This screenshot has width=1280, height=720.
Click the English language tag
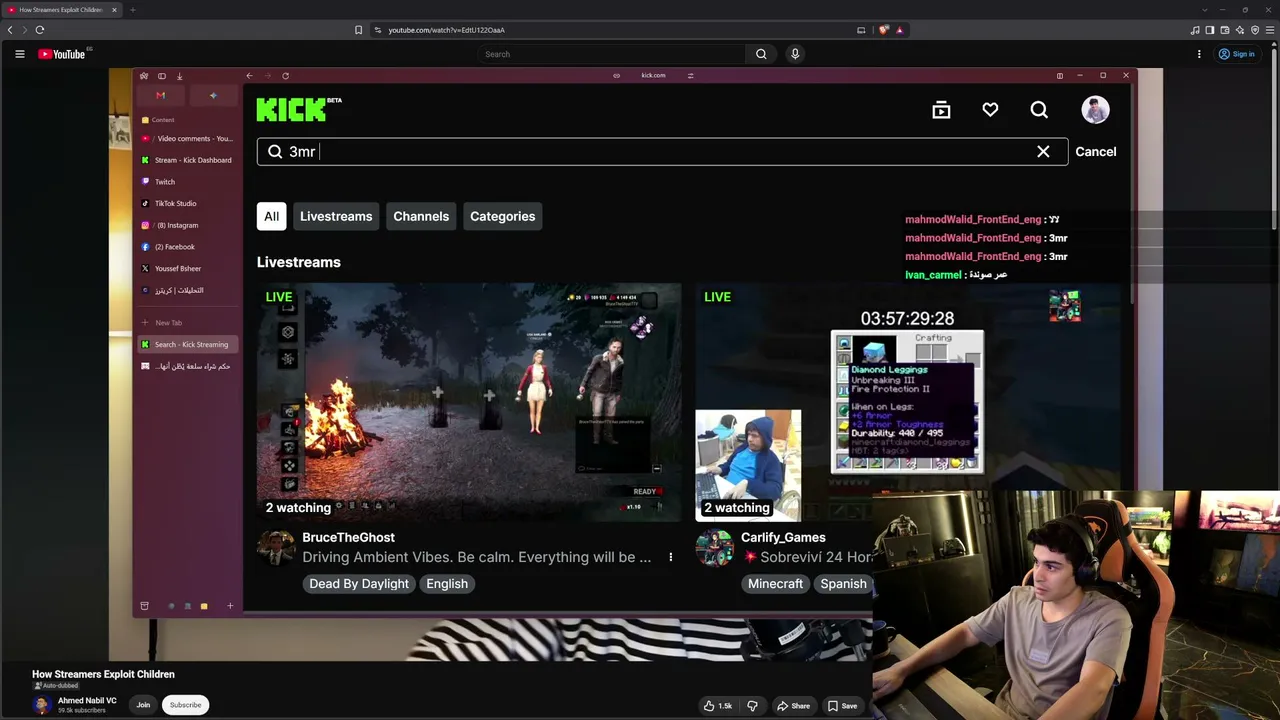447,584
